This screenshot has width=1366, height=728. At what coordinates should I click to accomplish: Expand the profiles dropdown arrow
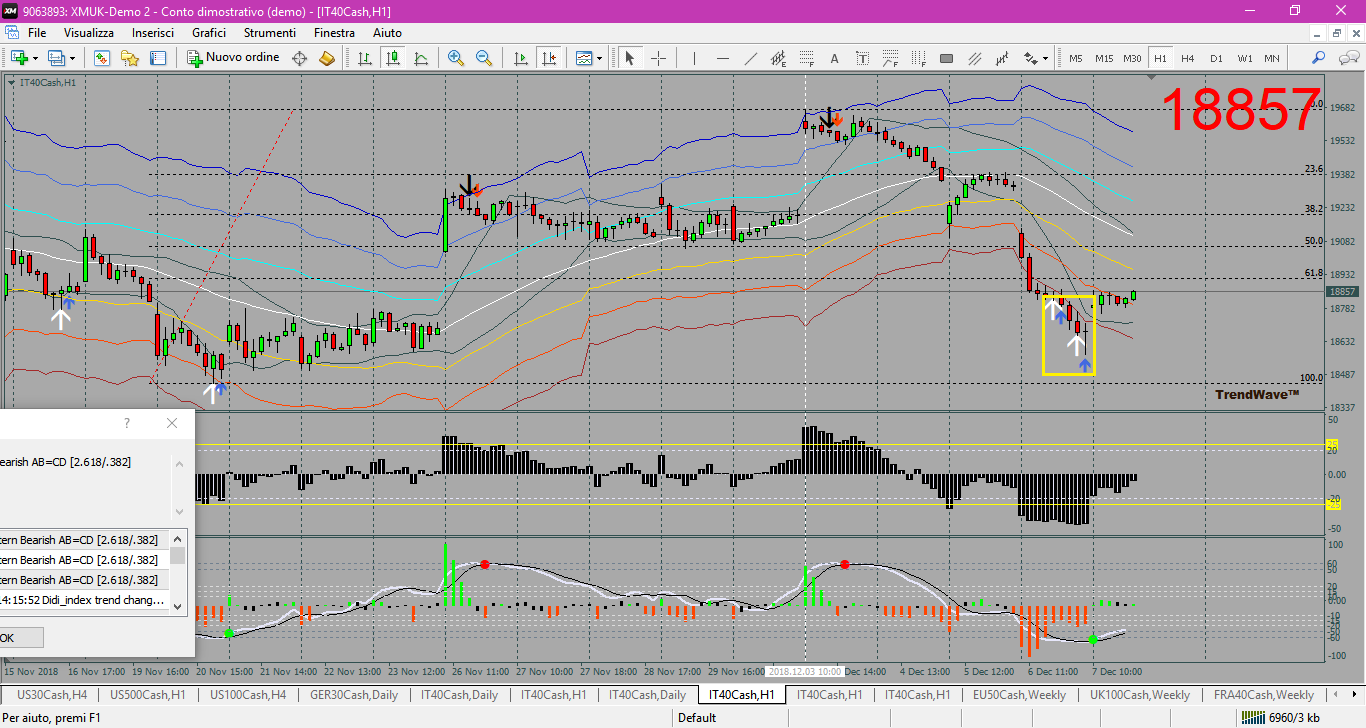click(x=72, y=58)
